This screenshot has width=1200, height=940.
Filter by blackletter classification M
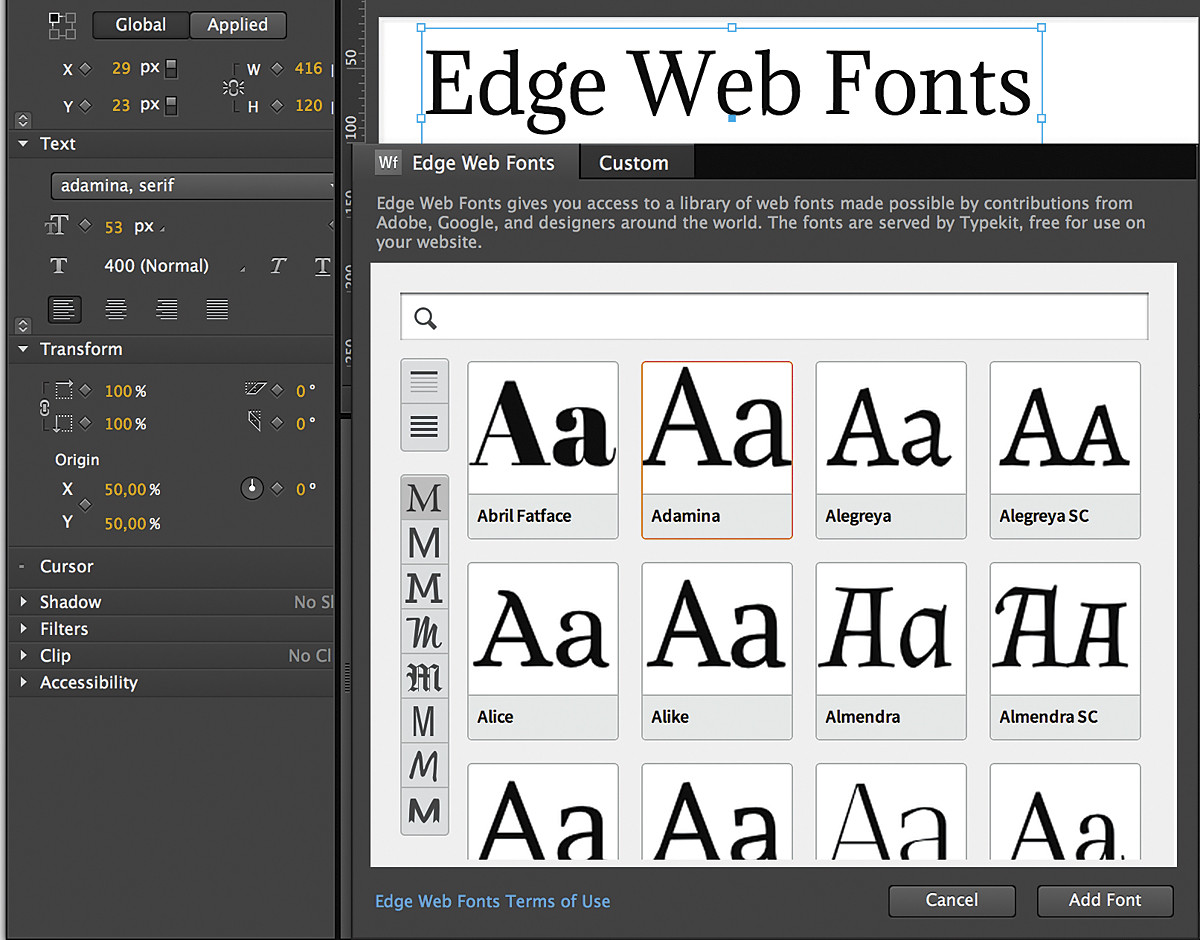424,677
